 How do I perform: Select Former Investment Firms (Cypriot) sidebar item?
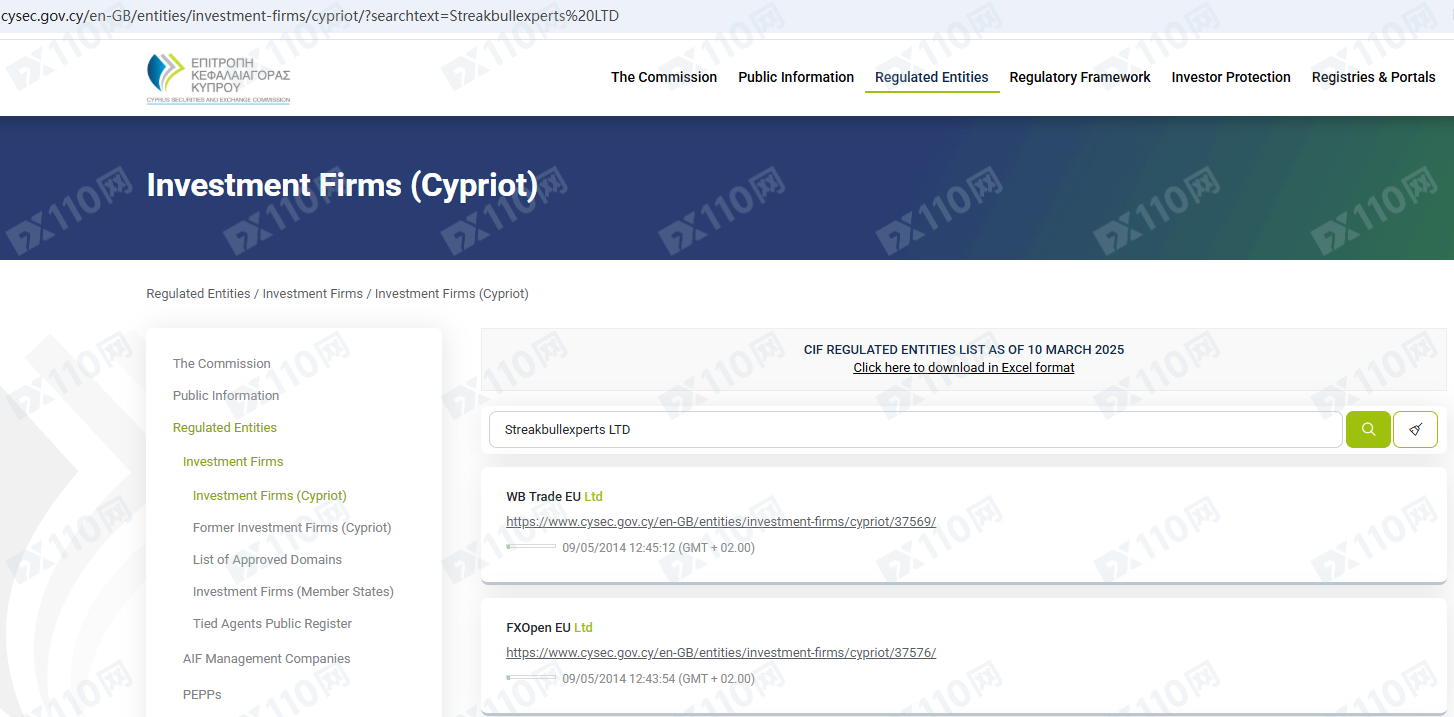[292, 527]
